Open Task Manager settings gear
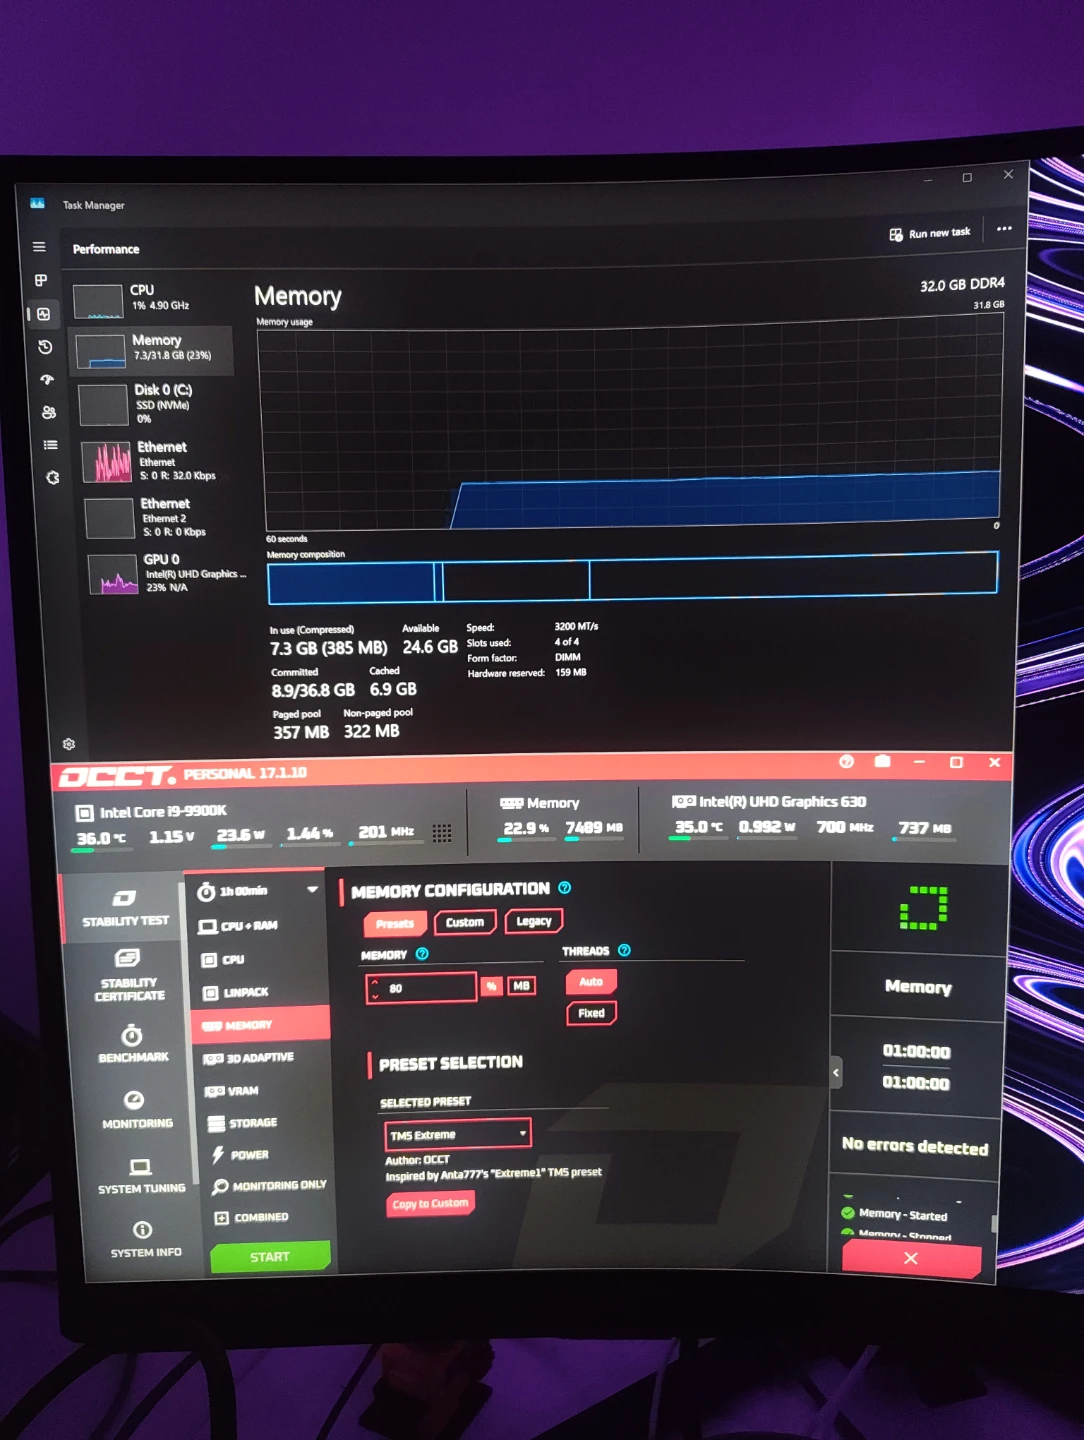The width and height of the screenshot is (1084, 1440). [69, 744]
